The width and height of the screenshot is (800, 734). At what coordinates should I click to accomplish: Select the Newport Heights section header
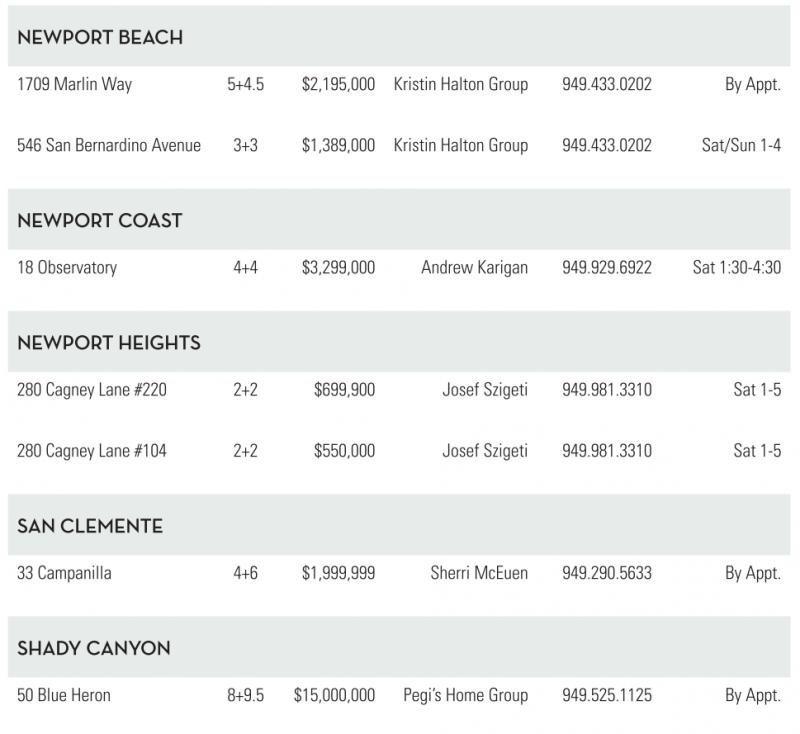point(109,343)
